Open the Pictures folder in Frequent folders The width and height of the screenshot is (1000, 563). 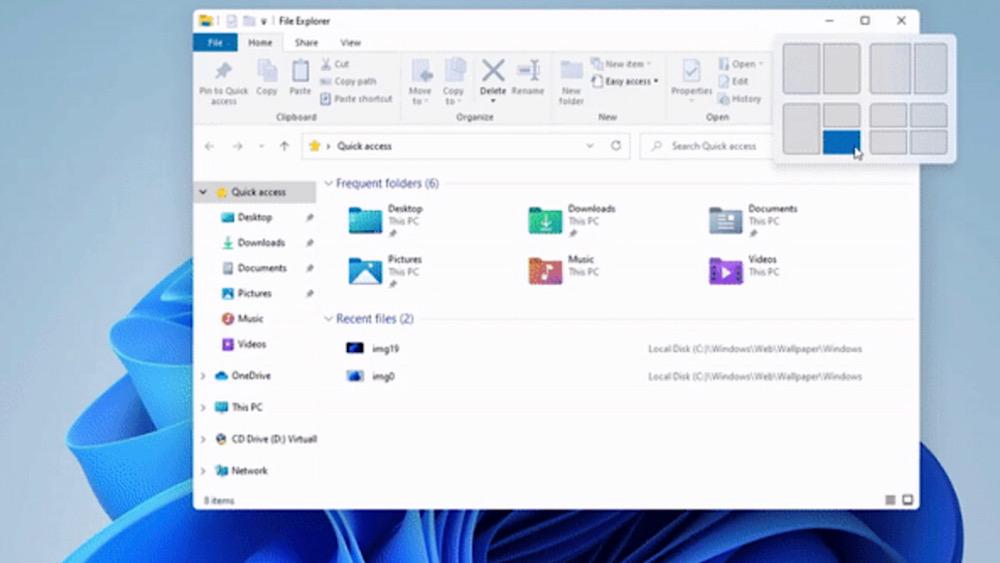tap(366, 270)
